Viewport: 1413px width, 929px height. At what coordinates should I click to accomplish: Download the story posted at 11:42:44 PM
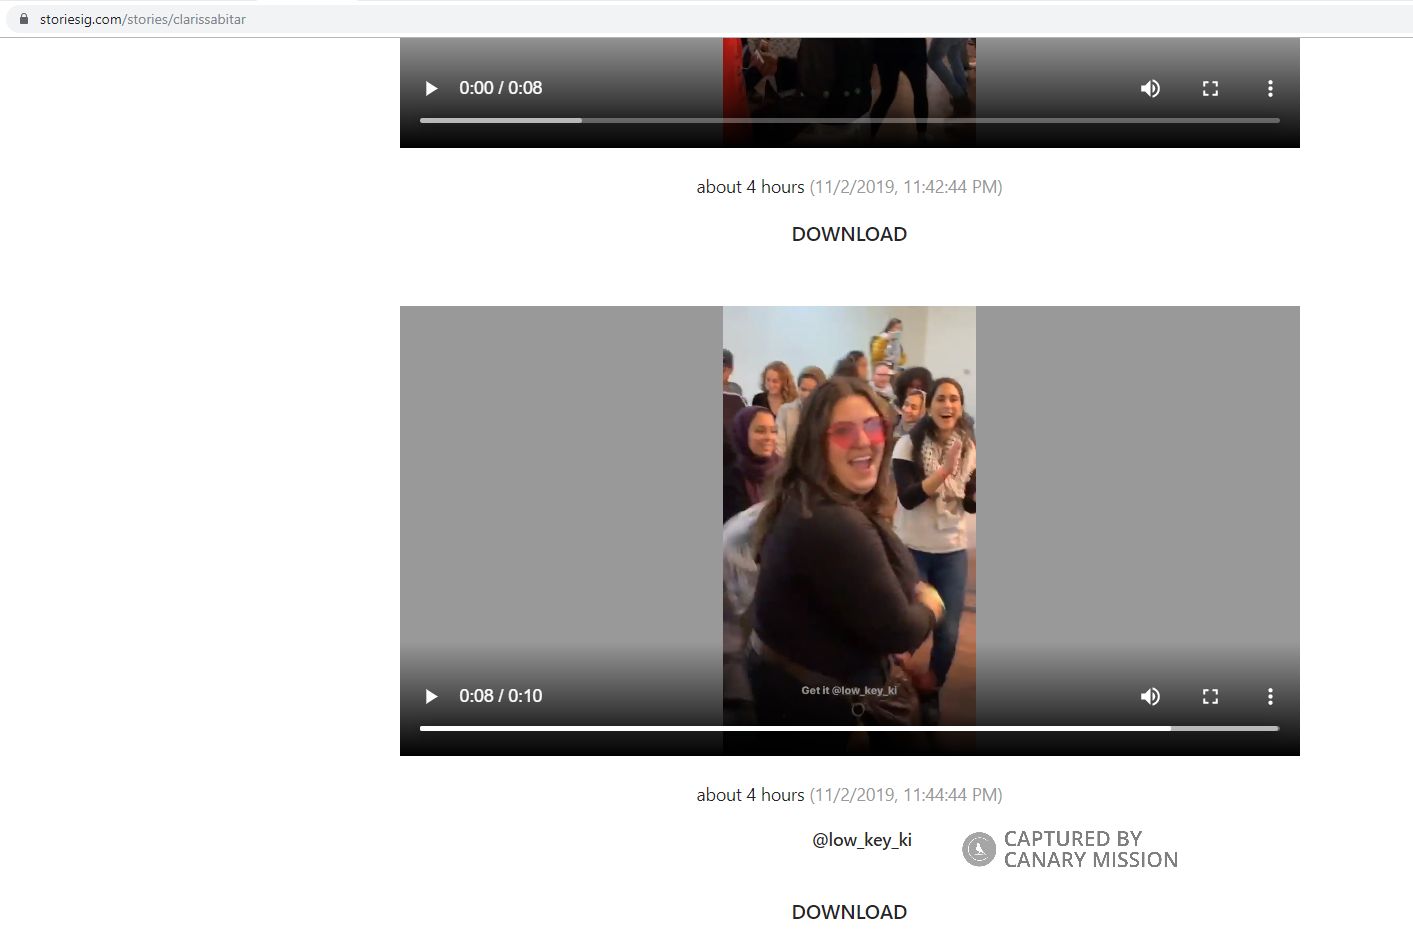click(849, 234)
